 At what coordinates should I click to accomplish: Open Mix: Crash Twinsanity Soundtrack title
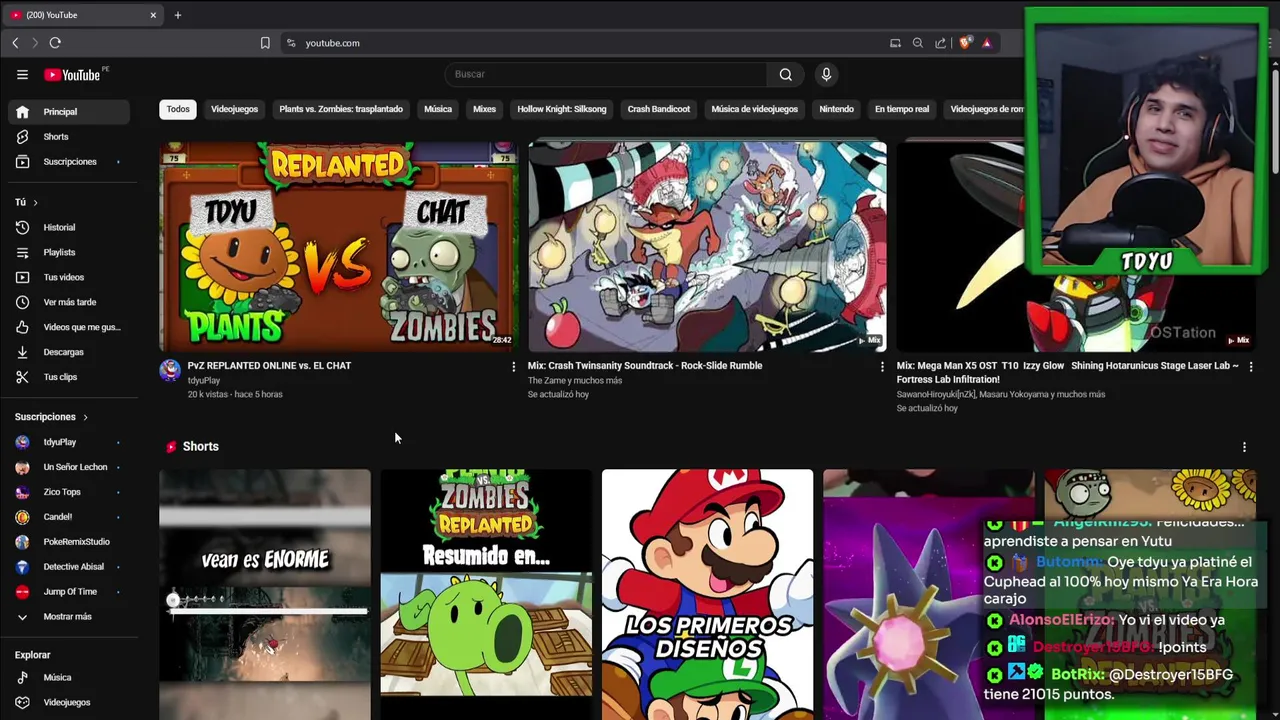[645, 366]
